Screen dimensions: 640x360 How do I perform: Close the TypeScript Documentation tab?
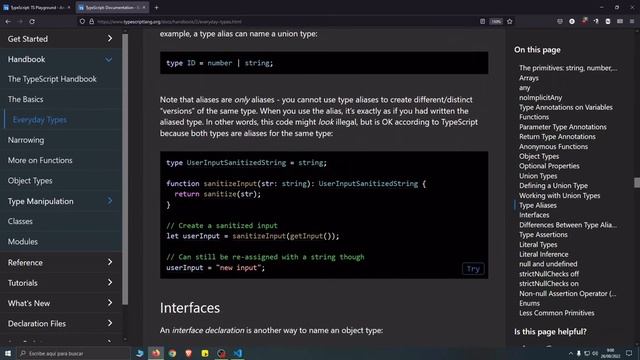[144, 7]
